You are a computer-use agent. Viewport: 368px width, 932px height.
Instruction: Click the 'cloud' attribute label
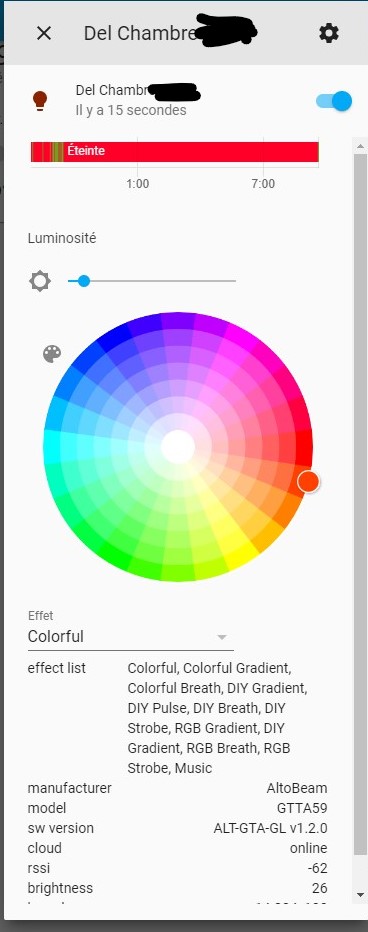[x=45, y=848]
